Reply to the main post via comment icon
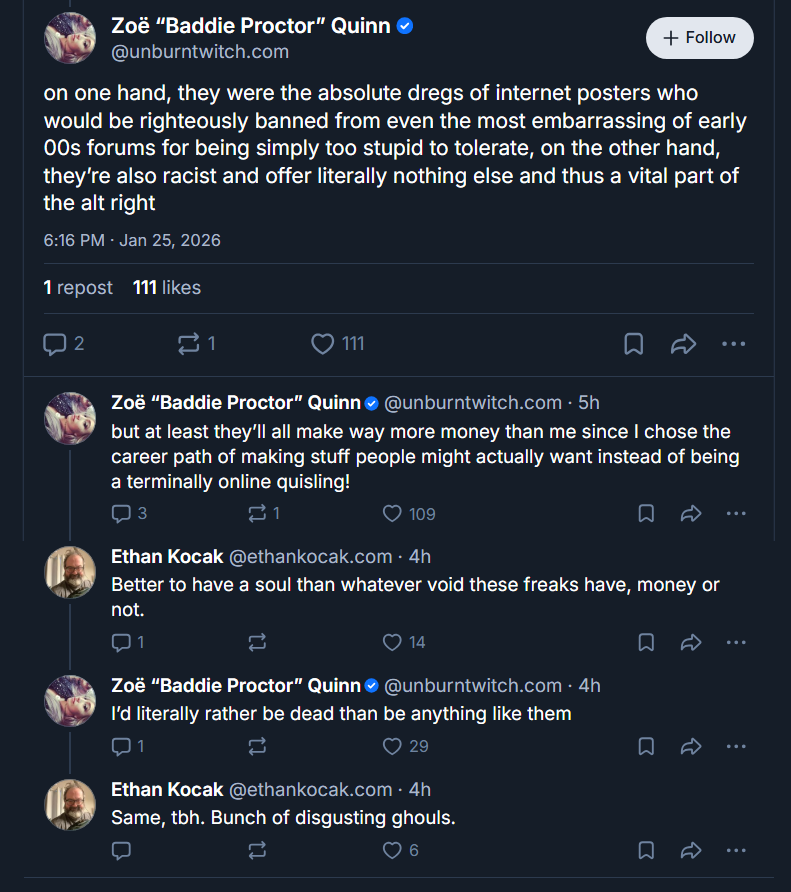The image size is (791, 892). coord(64,344)
